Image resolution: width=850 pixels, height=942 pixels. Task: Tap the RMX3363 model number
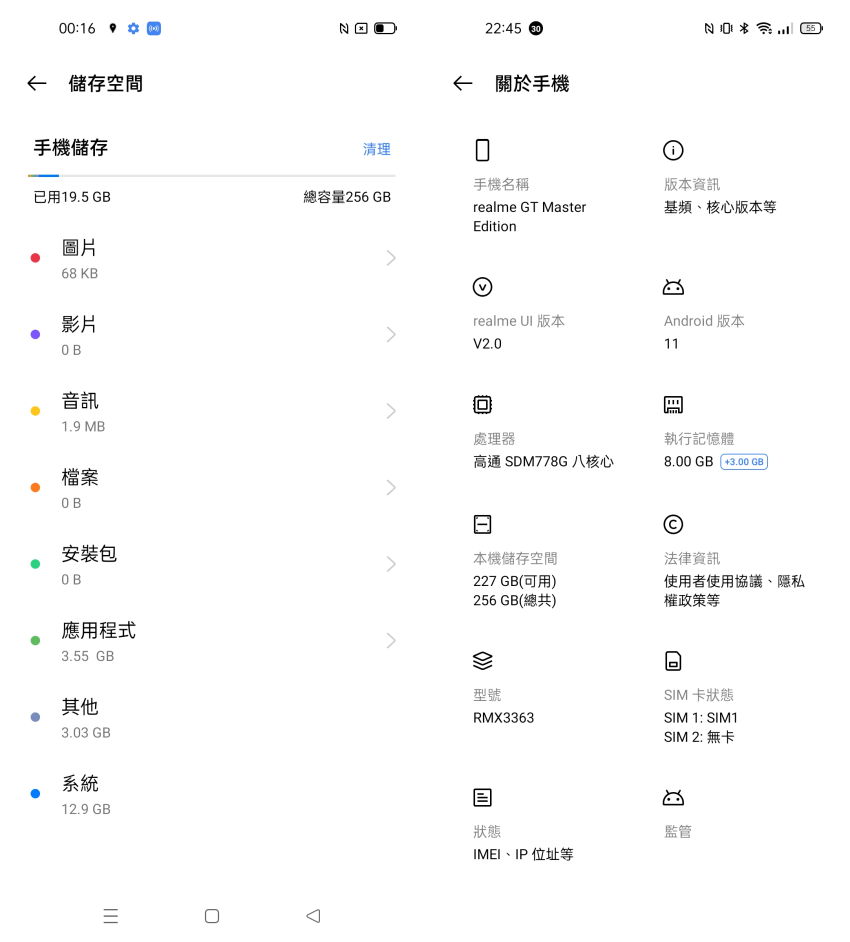(503, 718)
